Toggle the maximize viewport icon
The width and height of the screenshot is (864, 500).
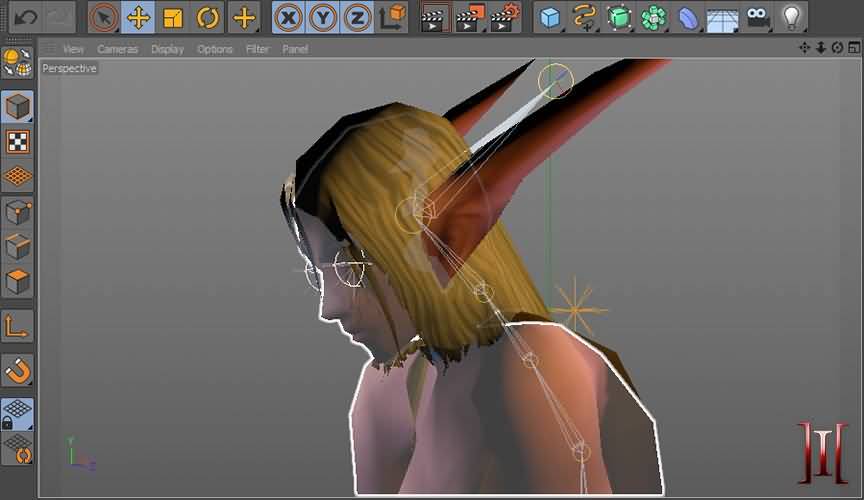point(854,48)
